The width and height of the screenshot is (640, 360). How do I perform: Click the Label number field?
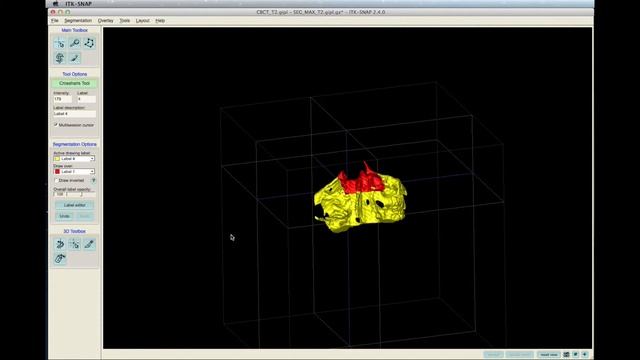click(87, 99)
